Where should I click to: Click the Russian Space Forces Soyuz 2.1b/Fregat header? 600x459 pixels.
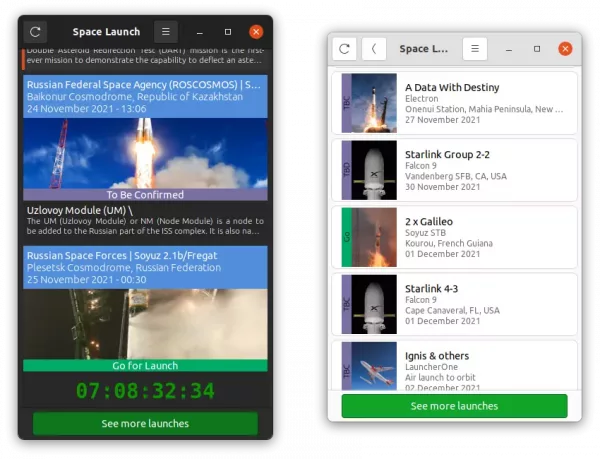pyautogui.click(x=145, y=267)
